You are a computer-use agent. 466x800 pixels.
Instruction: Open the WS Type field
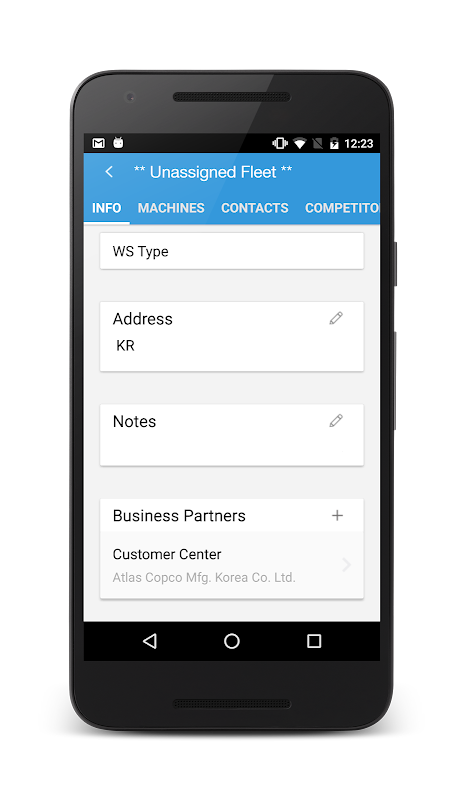pos(232,251)
